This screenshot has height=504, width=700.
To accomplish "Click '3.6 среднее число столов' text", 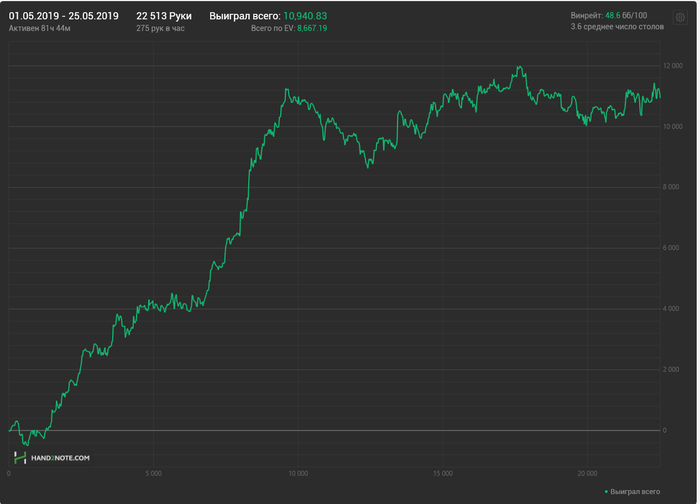I will click(617, 27).
